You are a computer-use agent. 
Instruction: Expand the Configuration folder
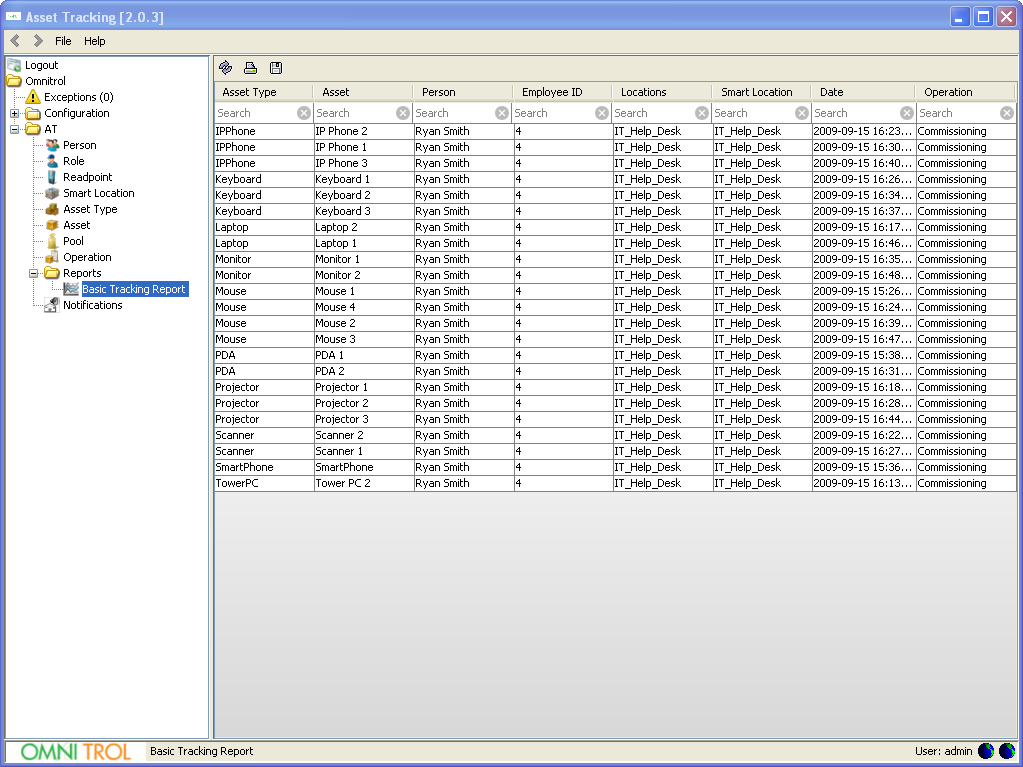click(x=15, y=113)
